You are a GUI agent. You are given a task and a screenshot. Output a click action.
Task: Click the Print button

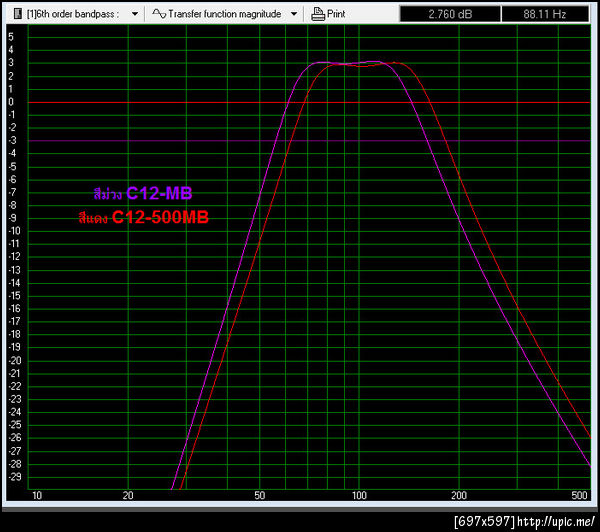click(x=328, y=14)
